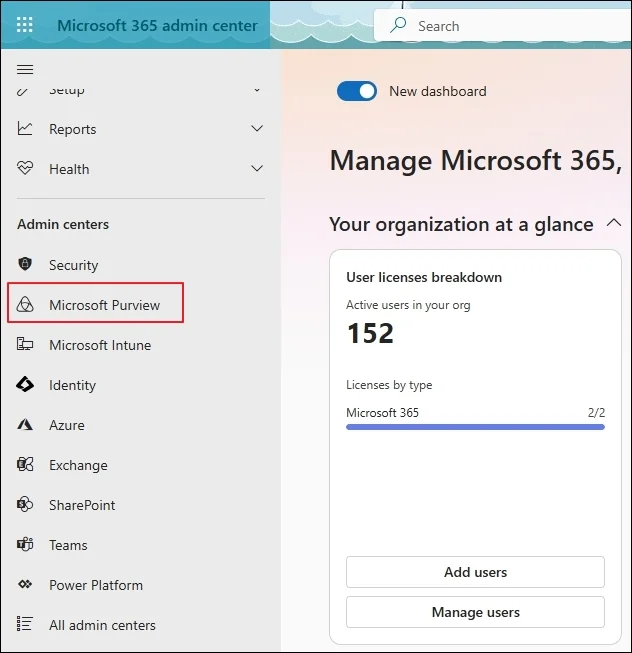This screenshot has height=653, width=632.
Task: Click the Exchange icon
Action: tap(25, 464)
